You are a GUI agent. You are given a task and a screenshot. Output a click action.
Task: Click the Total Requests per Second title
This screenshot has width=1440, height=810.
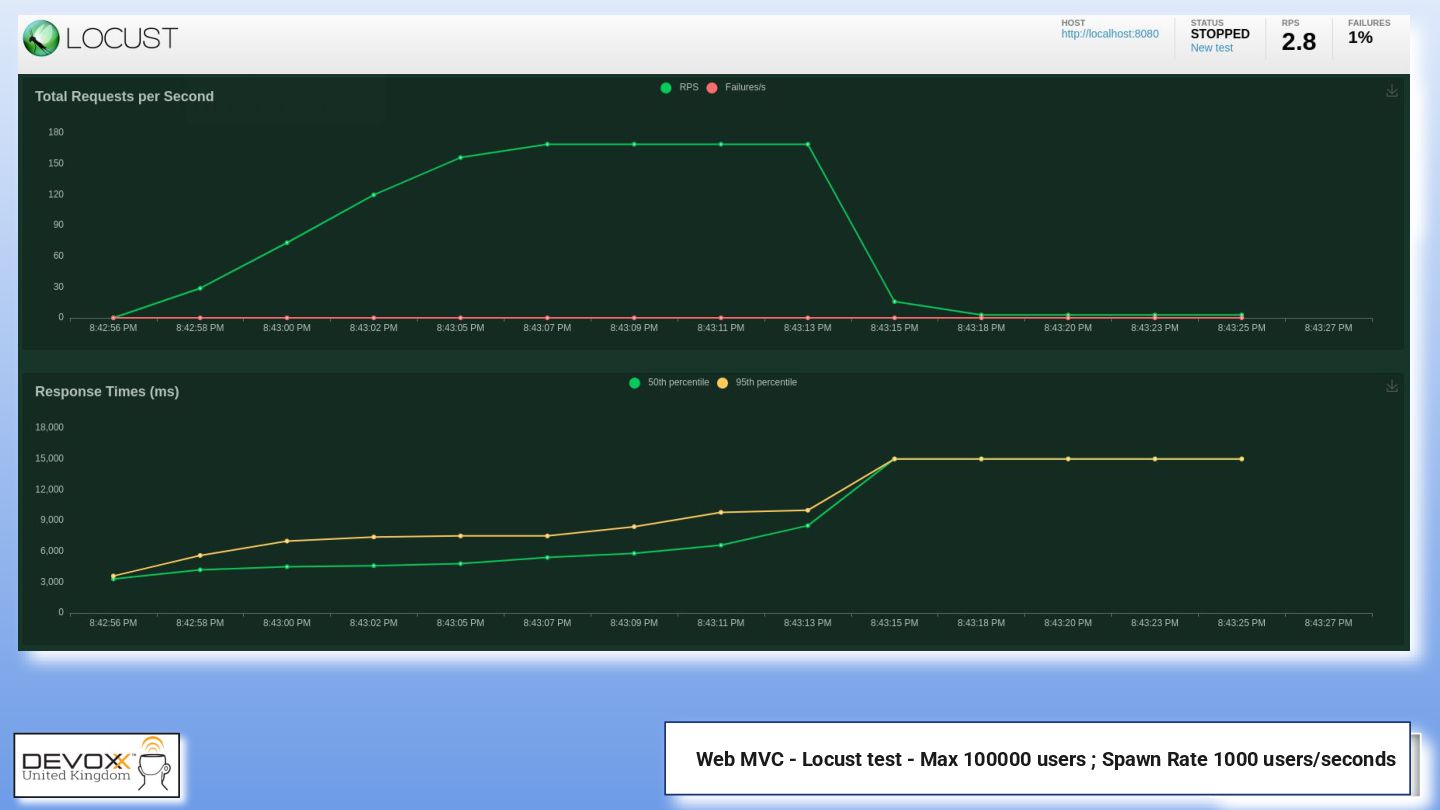[124, 97]
